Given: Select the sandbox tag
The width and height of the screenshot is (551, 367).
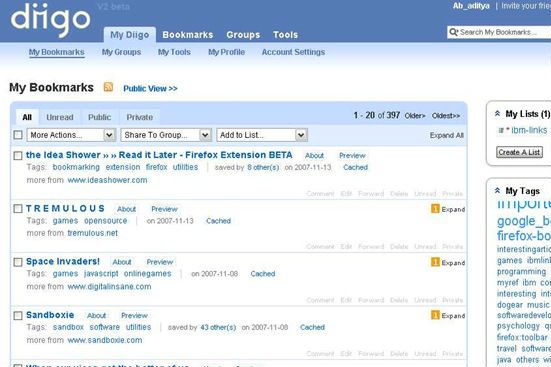Looking at the screenshot, I should click(x=68, y=327).
